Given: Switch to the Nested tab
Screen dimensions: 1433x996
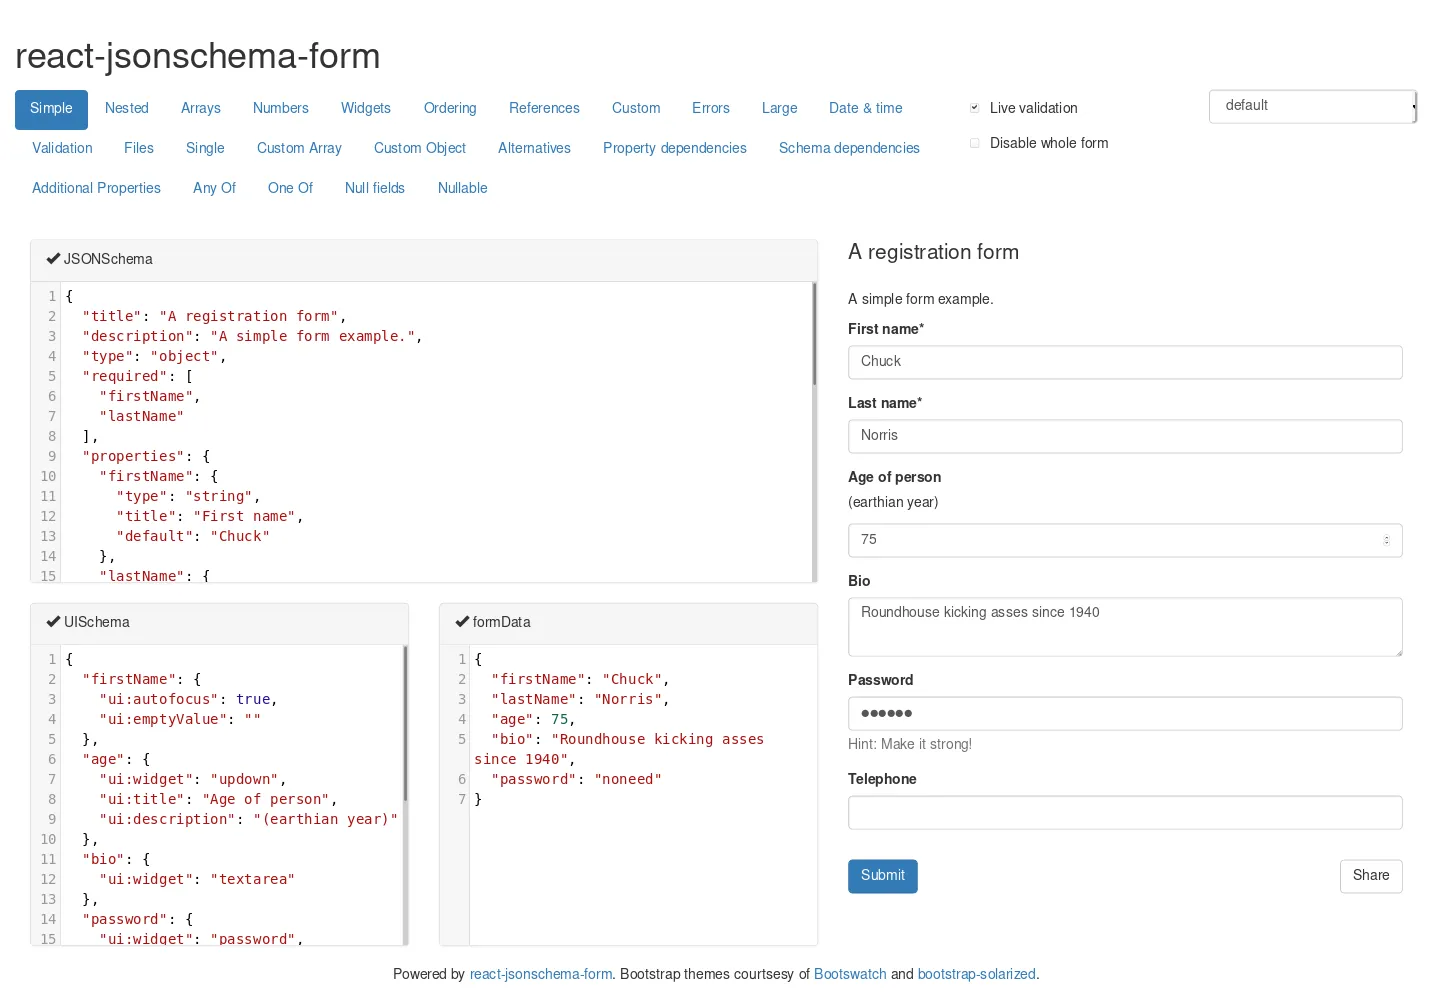Looking at the screenshot, I should coord(126,108).
